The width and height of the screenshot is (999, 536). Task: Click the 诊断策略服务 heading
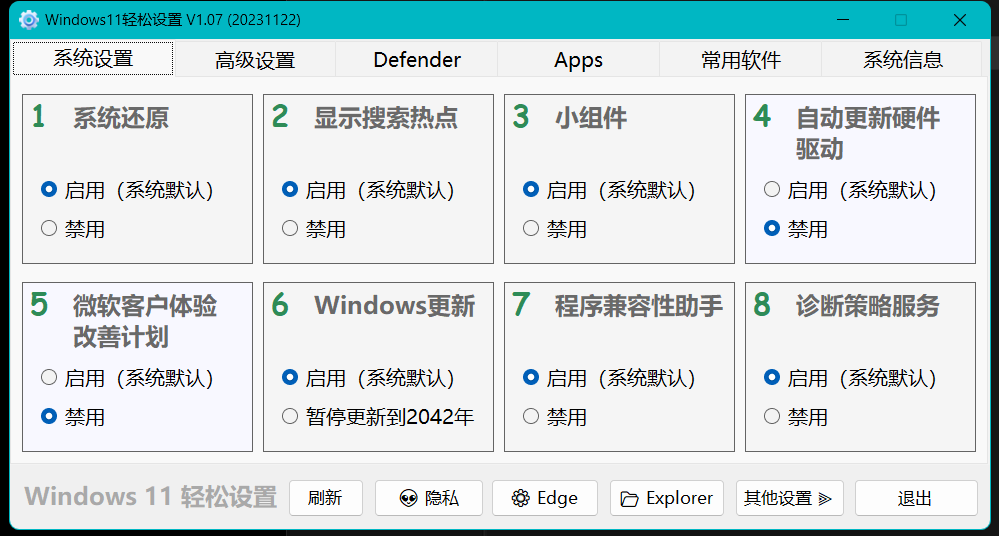(868, 306)
